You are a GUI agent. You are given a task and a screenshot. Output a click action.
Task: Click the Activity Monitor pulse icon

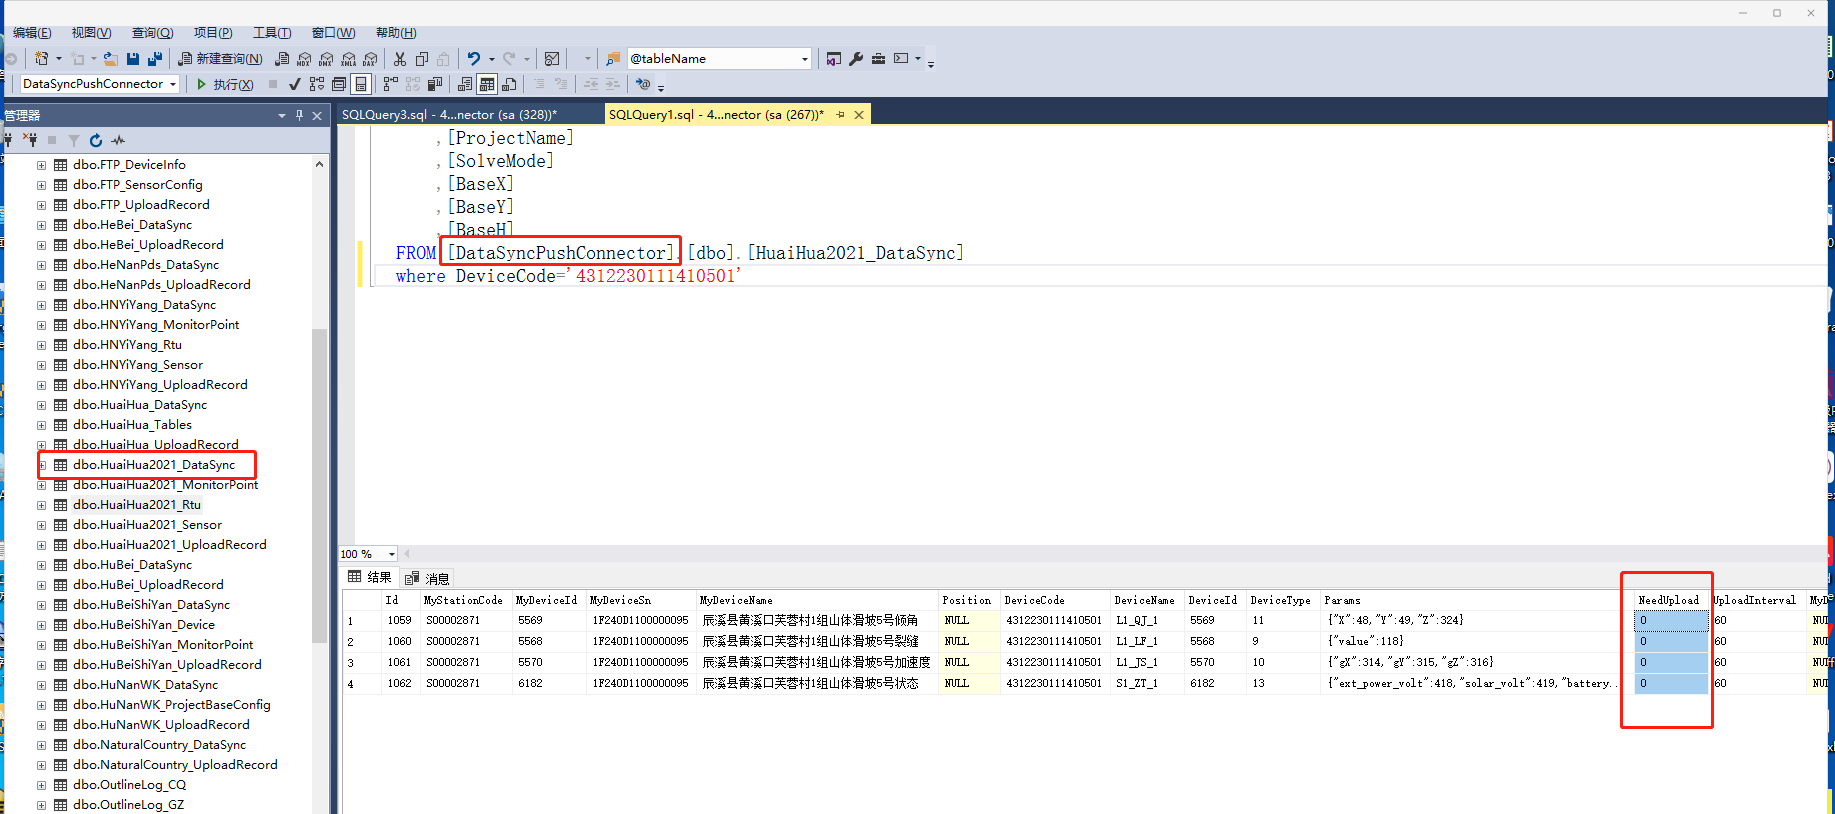(x=118, y=141)
